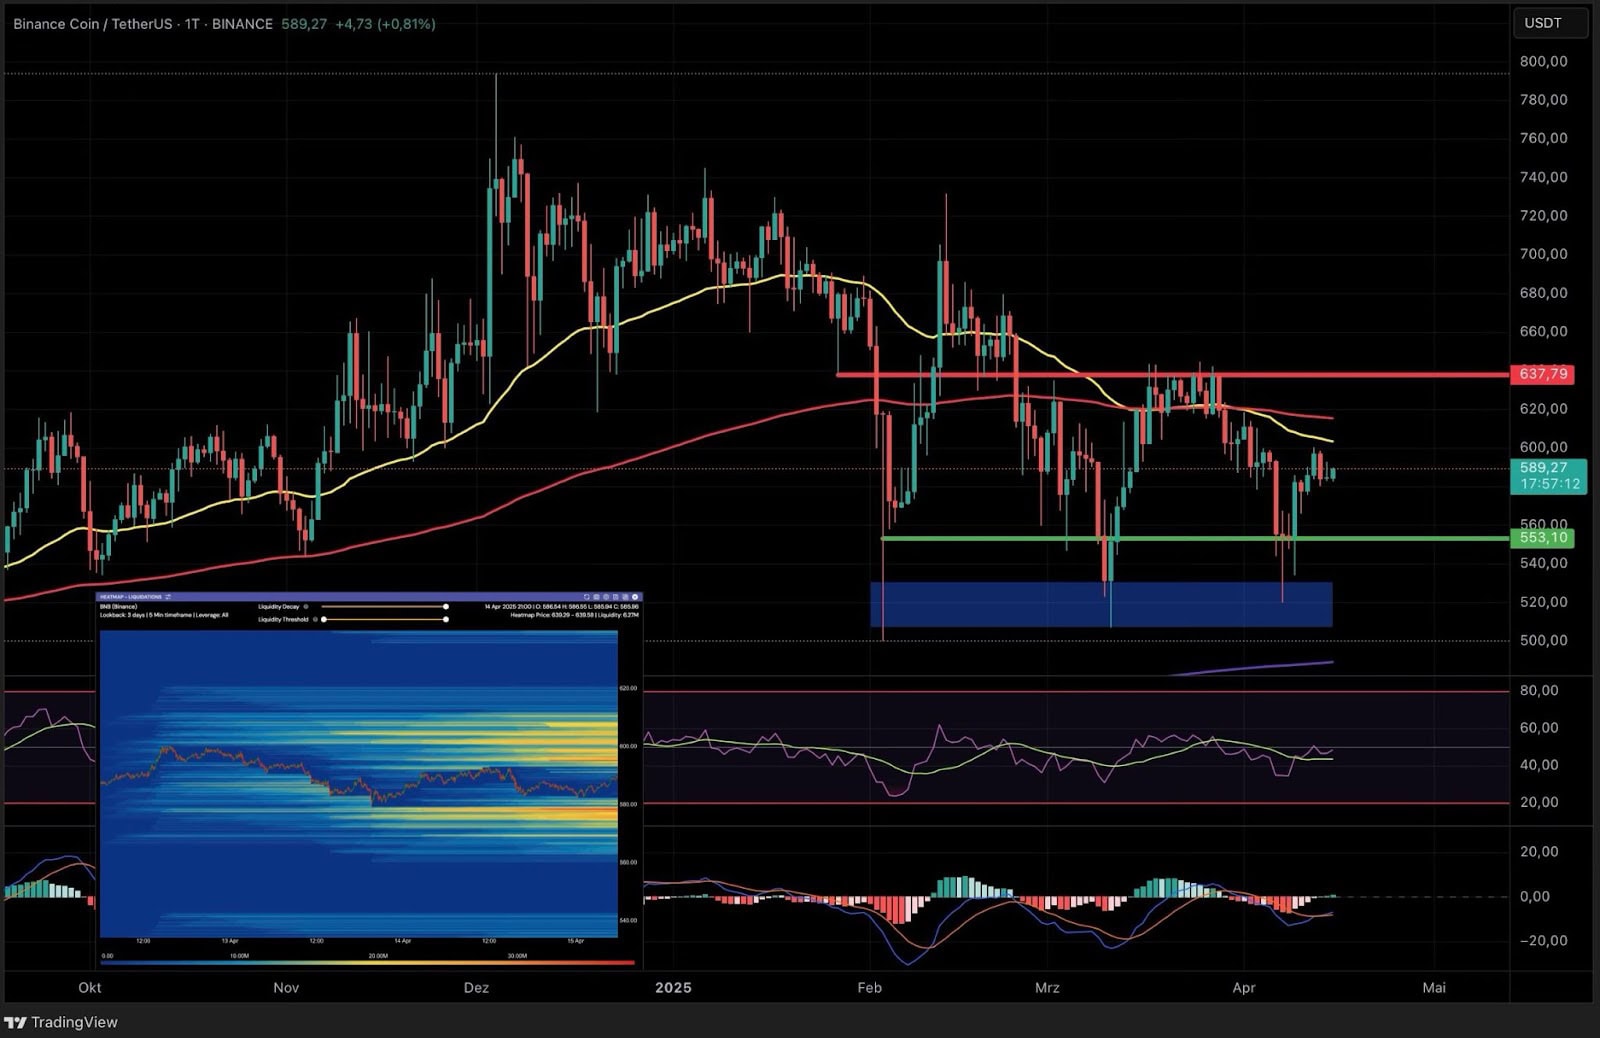Click the TradingView logo
Image resolution: width=1600 pixels, height=1038 pixels.
coord(61,1022)
